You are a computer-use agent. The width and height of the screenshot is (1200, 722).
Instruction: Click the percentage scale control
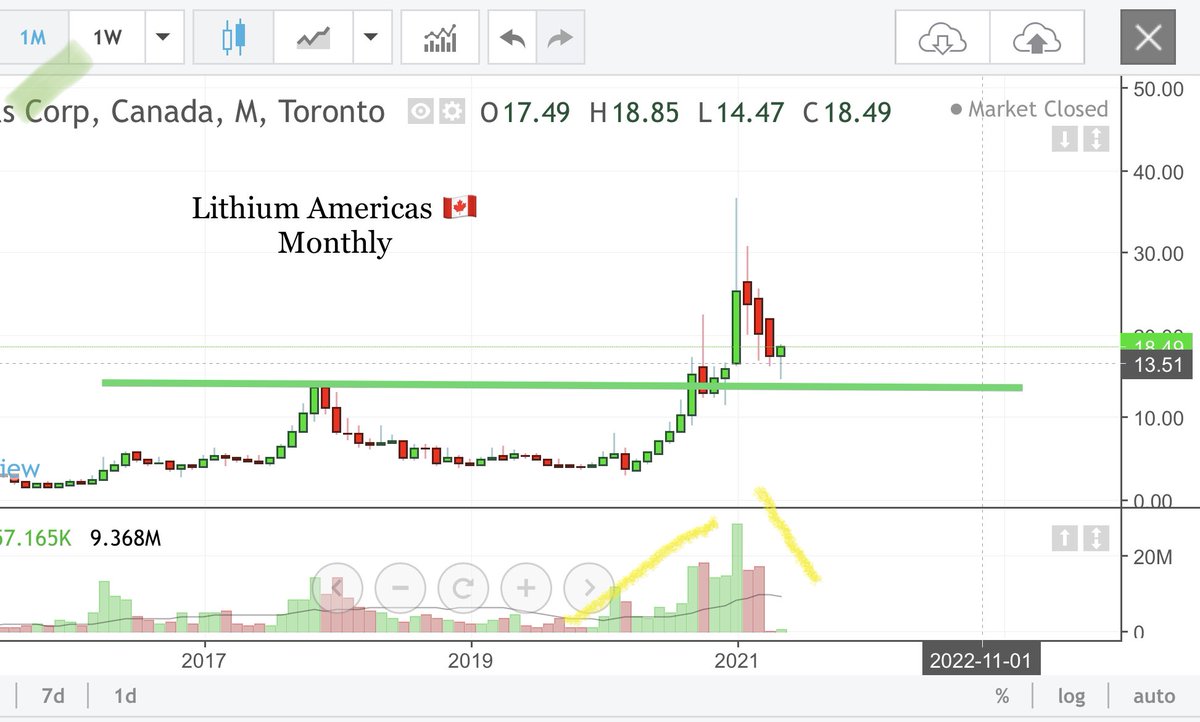tap(1002, 695)
